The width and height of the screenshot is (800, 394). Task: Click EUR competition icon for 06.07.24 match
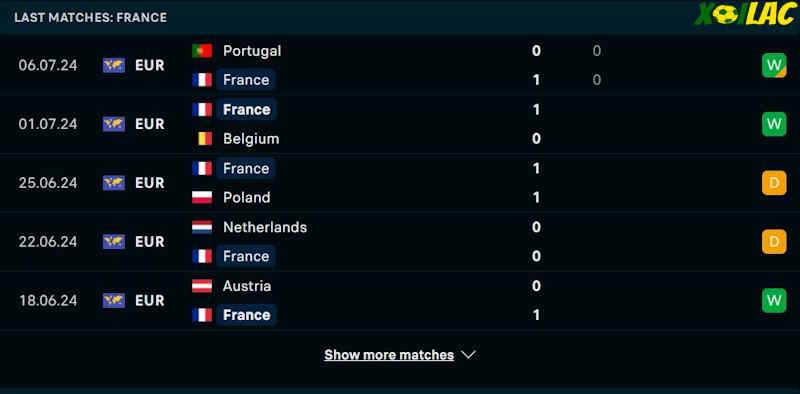coord(114,65)
